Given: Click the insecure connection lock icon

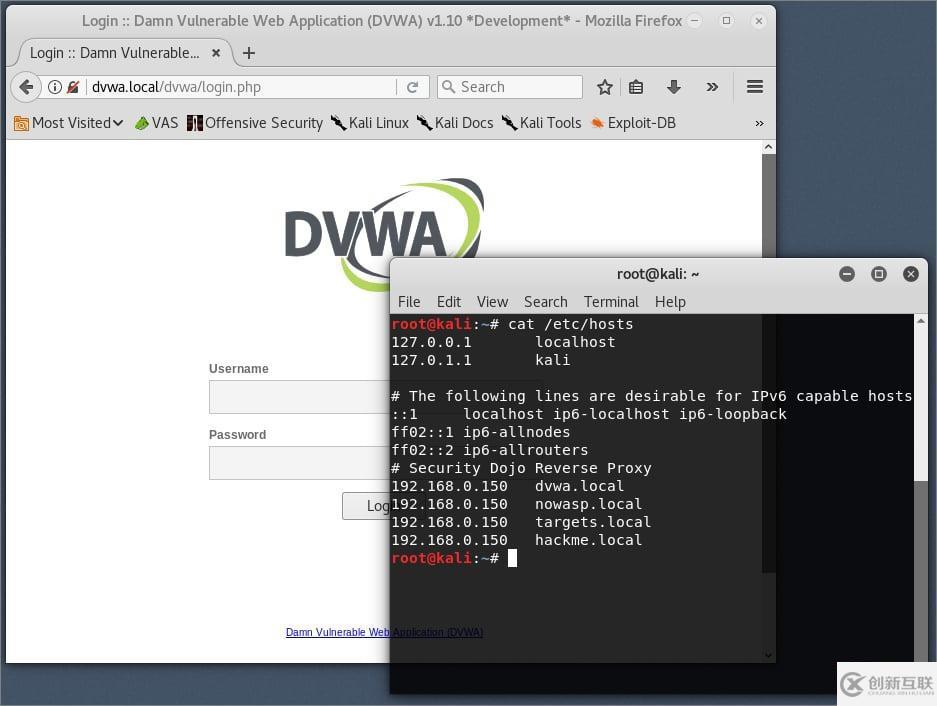Looking at the screenshot, I should click(73, 87).
